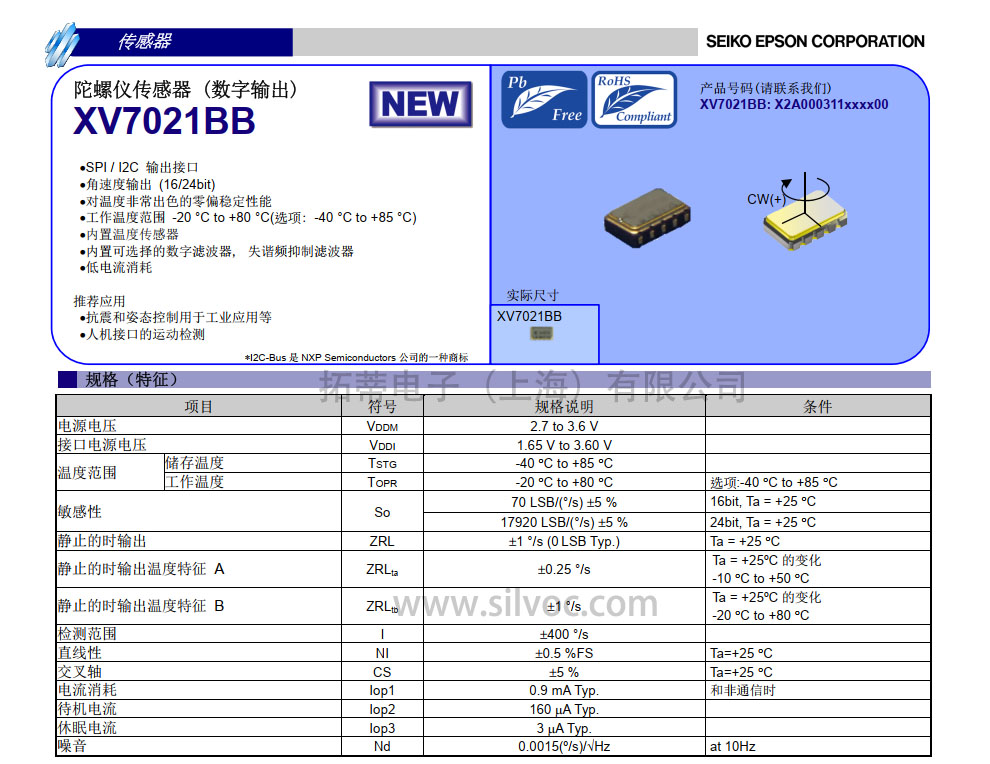This screenshot has width=990, height=764.
Task: Click the 工作温度范围 -20 °C to +80 °C bullet
Action: coord(248,218)
